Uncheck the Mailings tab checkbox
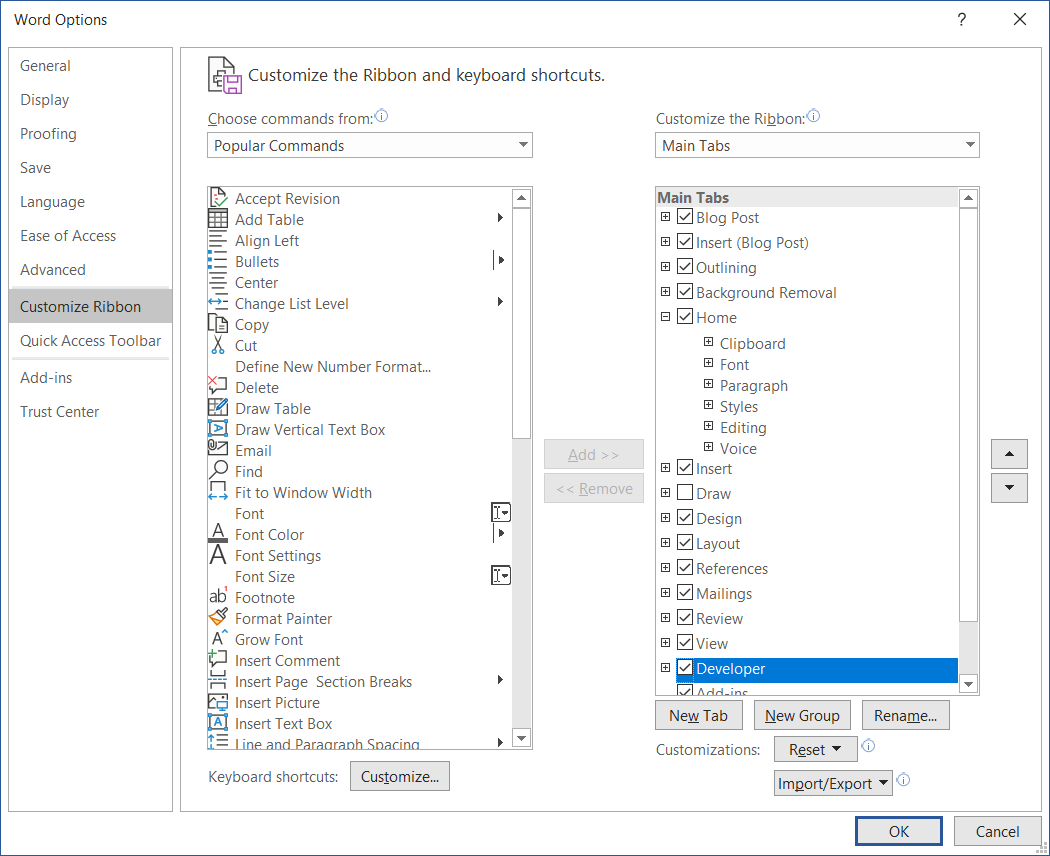The width and height of the screenshot is (1050, 856). click(x=685, y=593)
